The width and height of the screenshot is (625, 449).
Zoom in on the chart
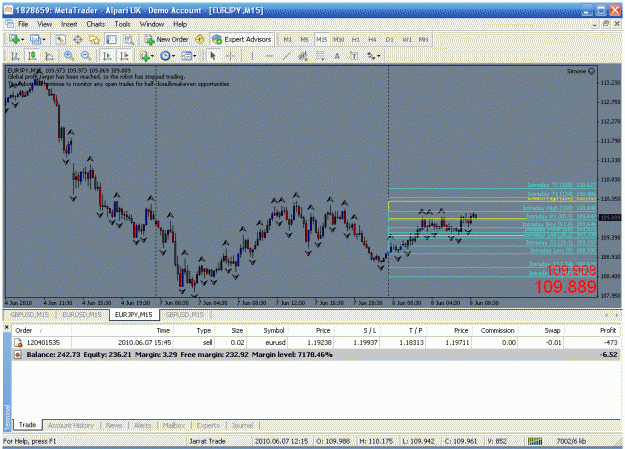[x=69, y=56]
